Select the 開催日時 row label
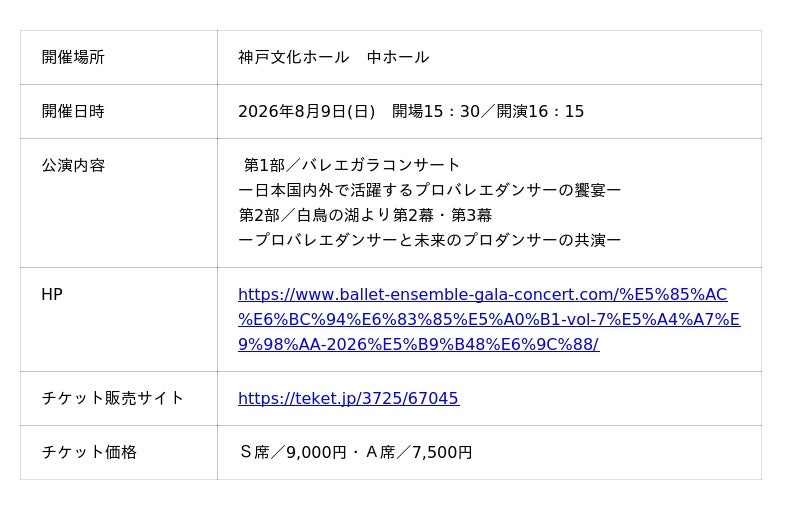The image size is (800, 510). (x=73, y=112)
